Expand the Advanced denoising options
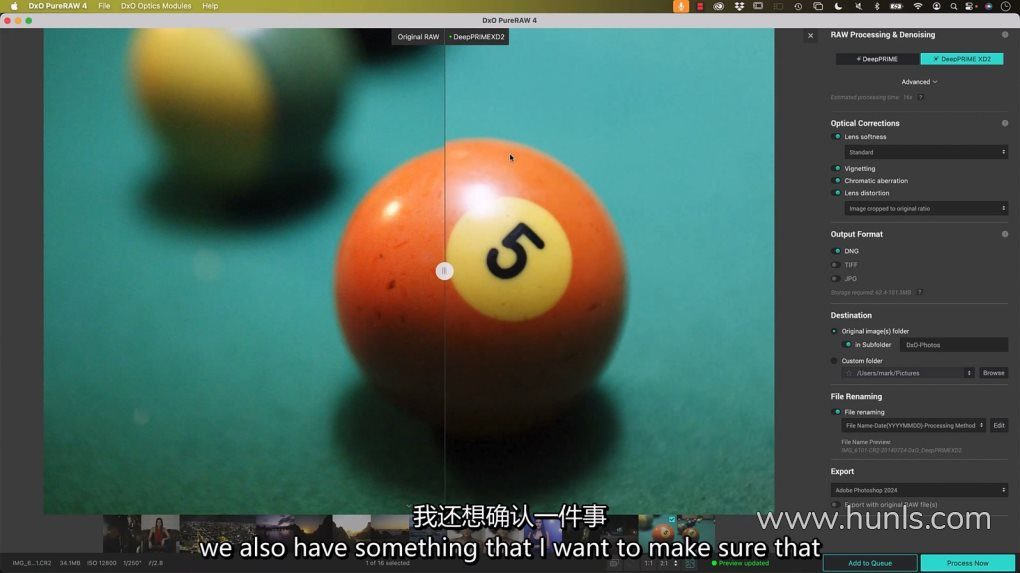This screenshot has height=573, width=1020. [919, 82]
